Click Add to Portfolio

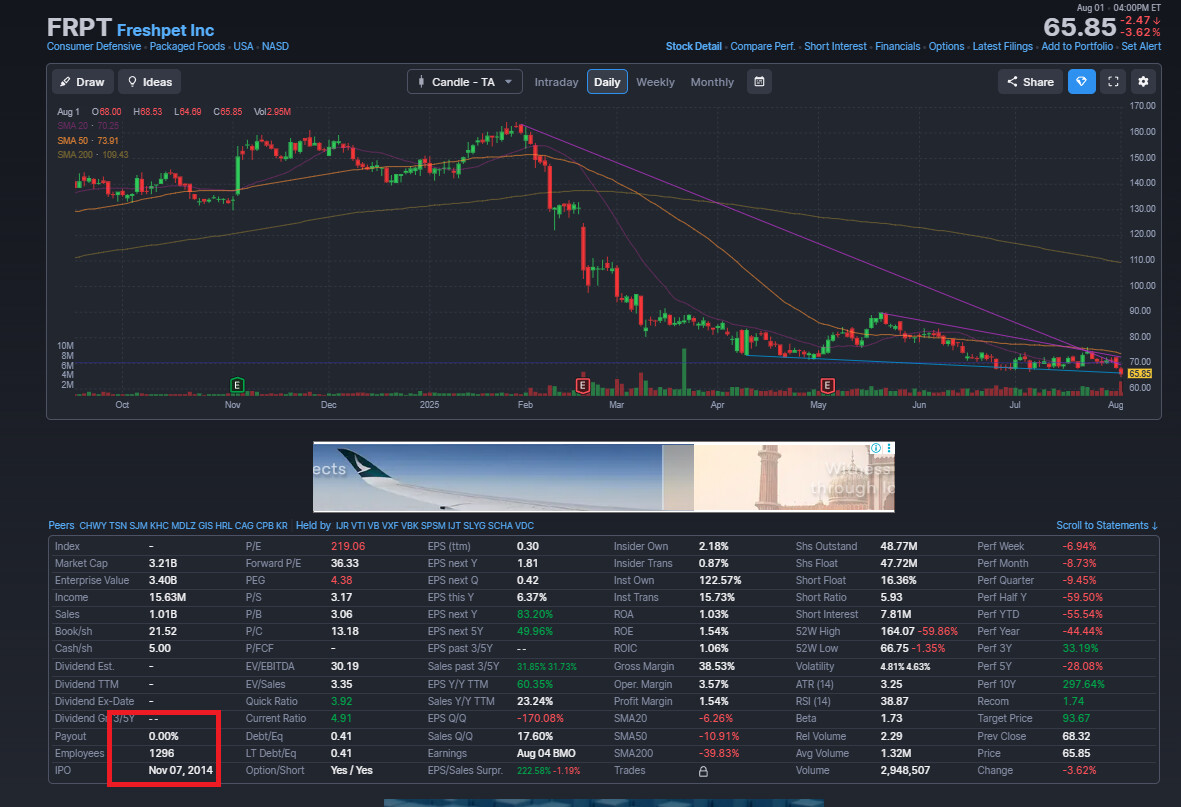pos(1077,47)
